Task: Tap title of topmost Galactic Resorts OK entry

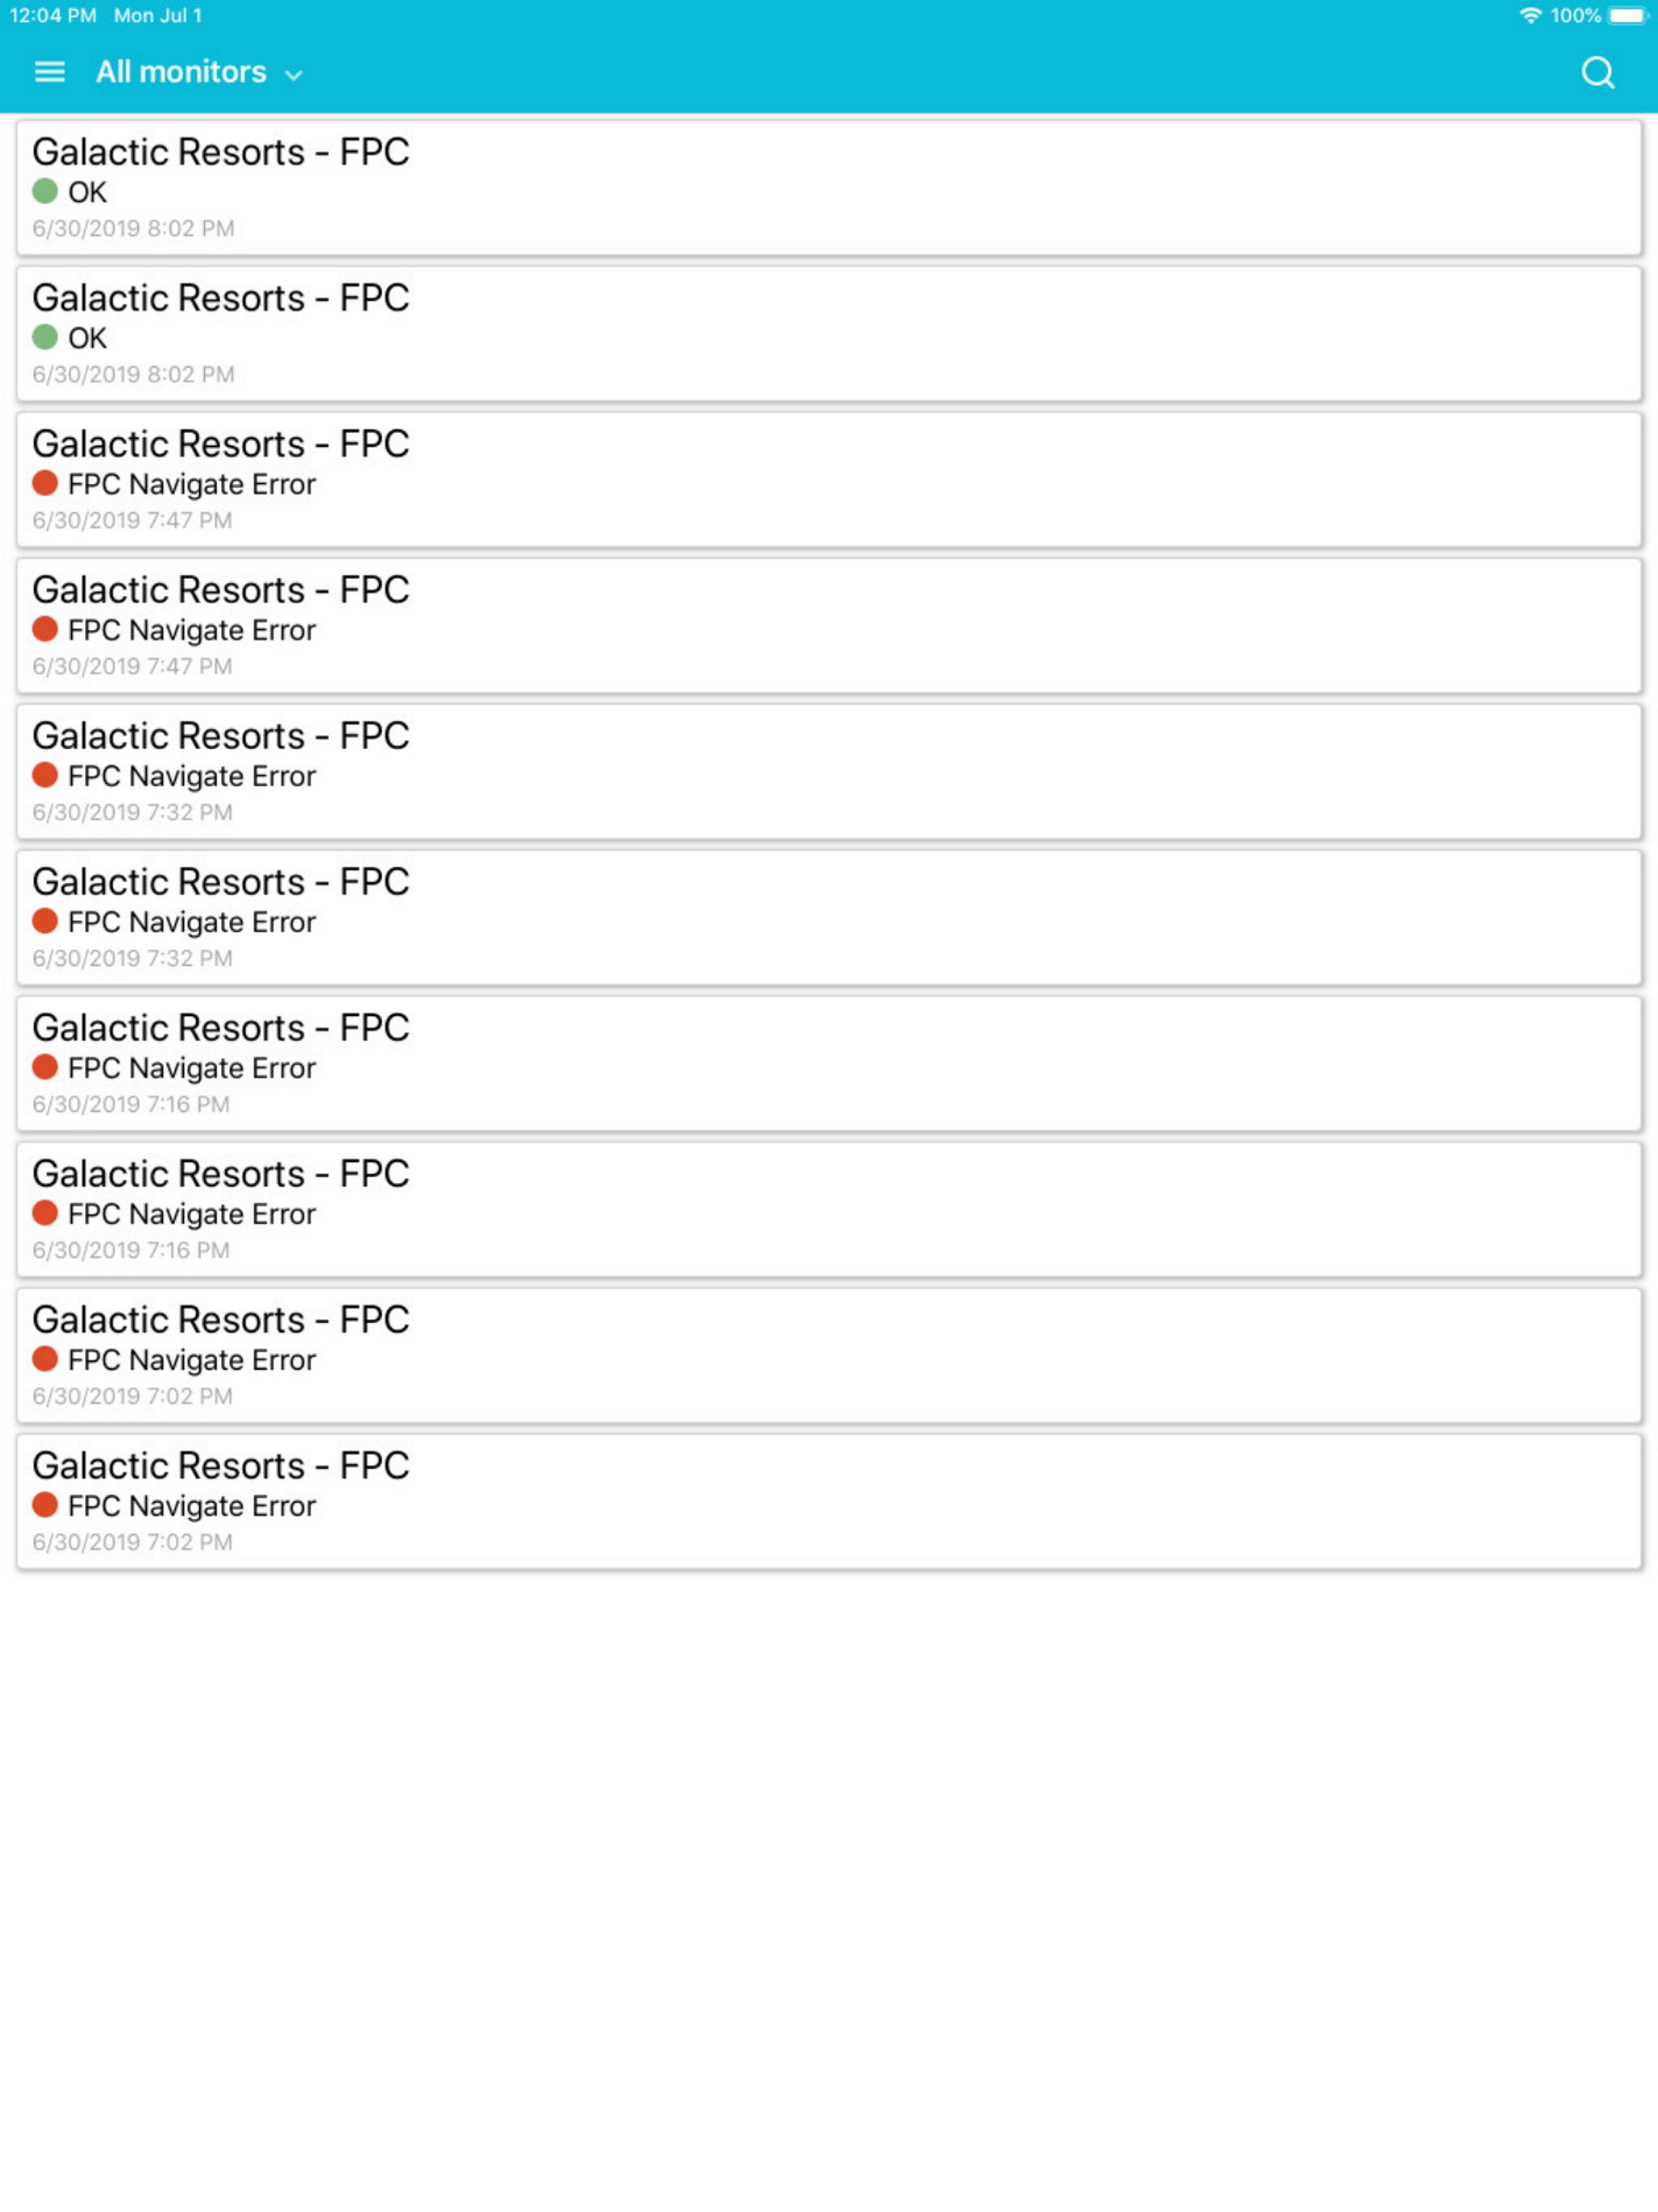Action: coord(221,152)
